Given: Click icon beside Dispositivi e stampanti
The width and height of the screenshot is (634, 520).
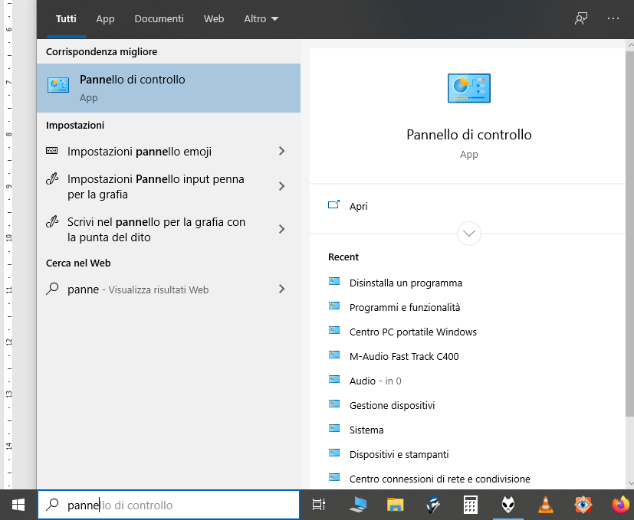Looking at the screenshot, I should (x=334, y=453).
